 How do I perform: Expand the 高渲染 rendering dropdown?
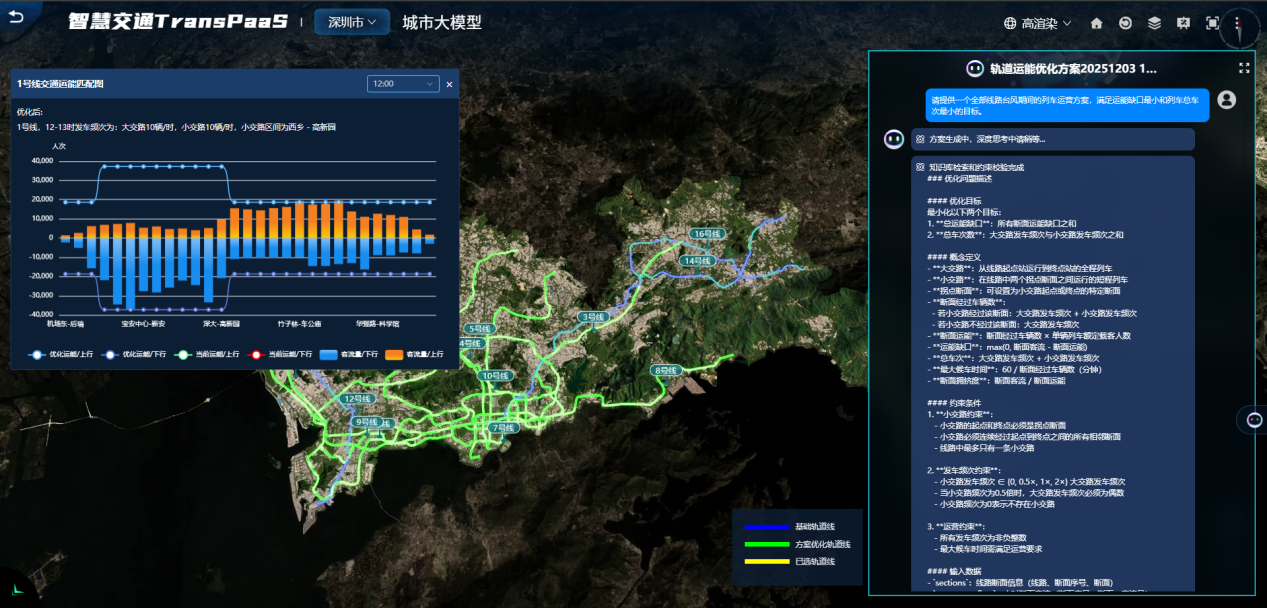(1038, 23)
